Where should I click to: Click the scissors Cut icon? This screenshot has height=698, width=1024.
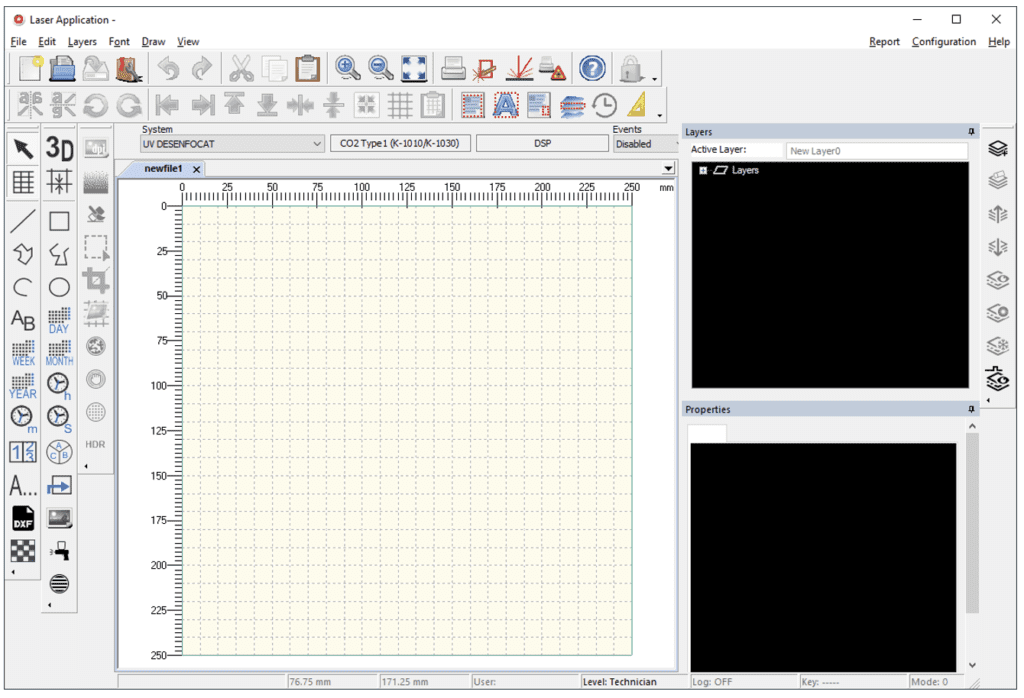tap(241, 68)
